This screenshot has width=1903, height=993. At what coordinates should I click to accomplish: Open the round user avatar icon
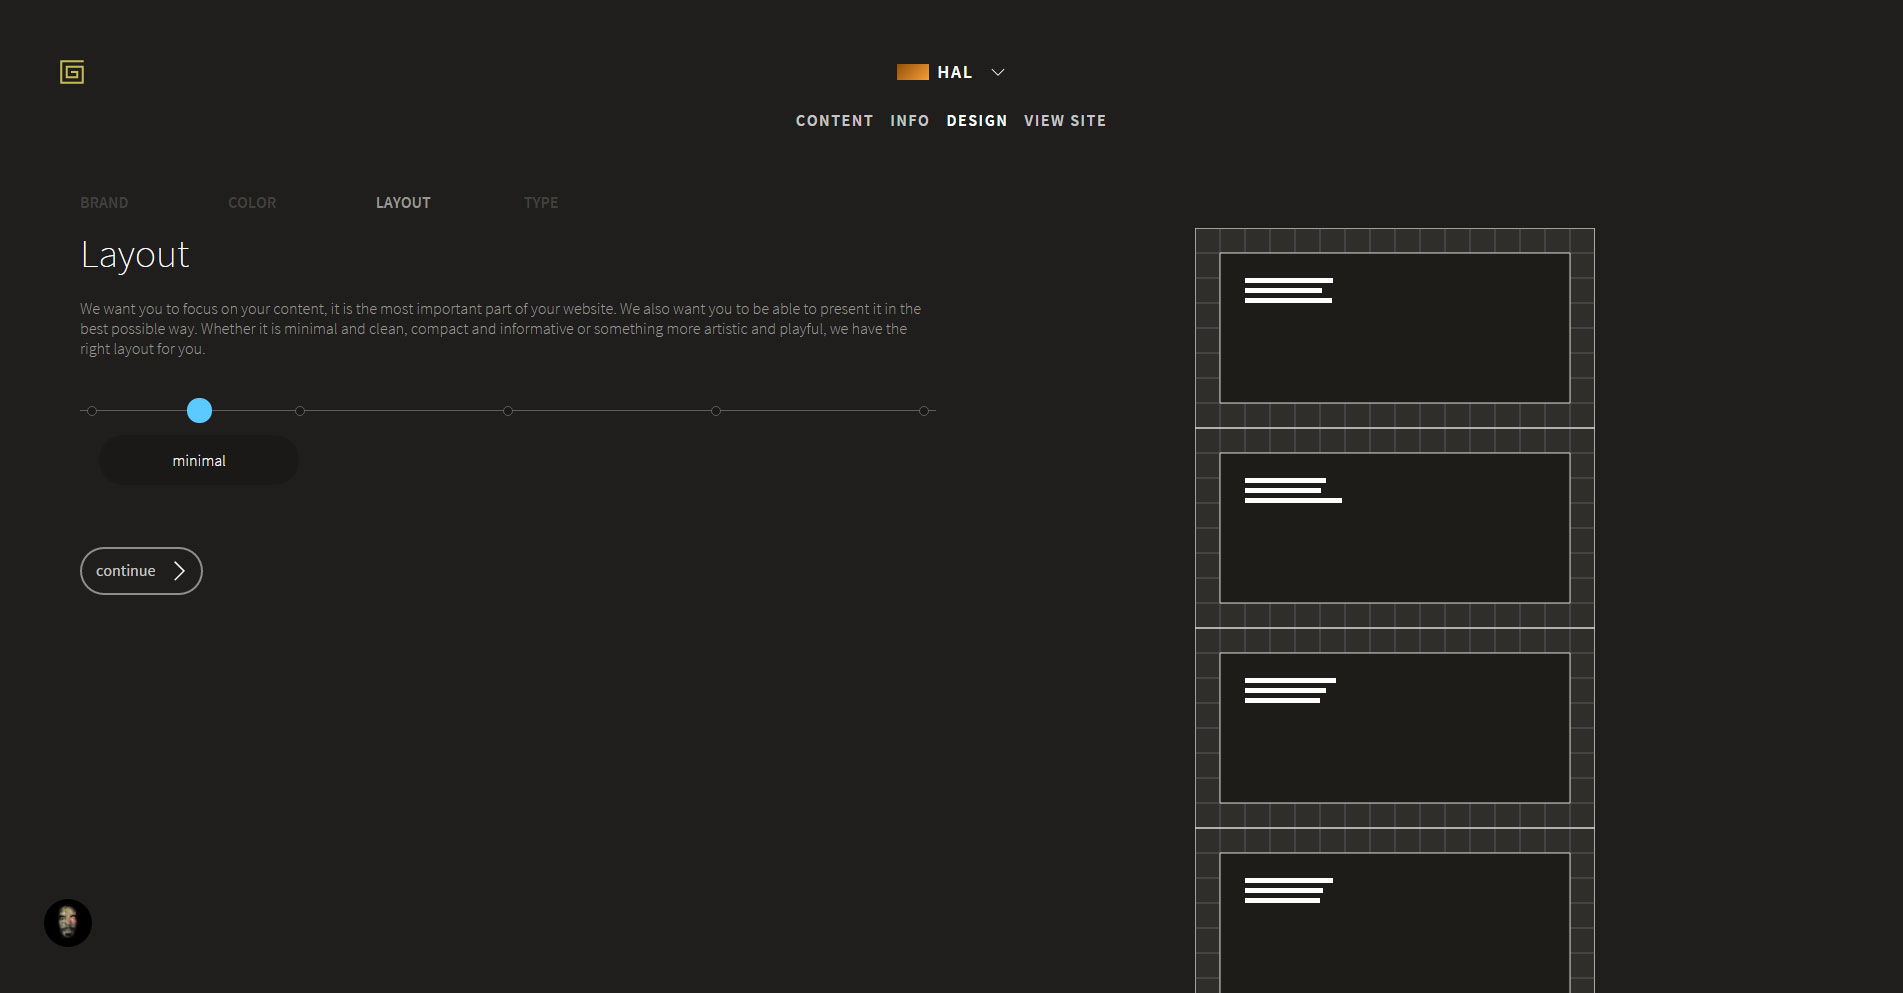(68, 922)
